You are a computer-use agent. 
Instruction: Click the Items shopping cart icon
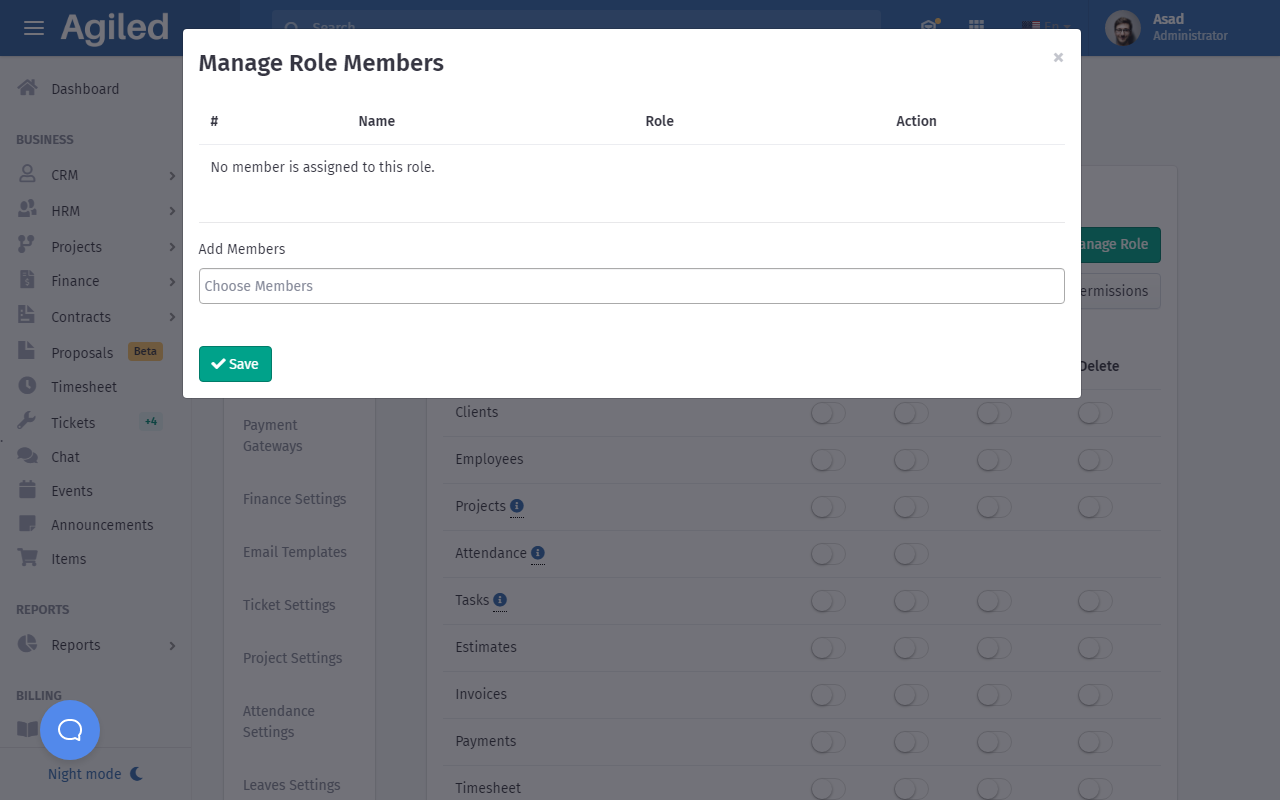pos(28,558)
